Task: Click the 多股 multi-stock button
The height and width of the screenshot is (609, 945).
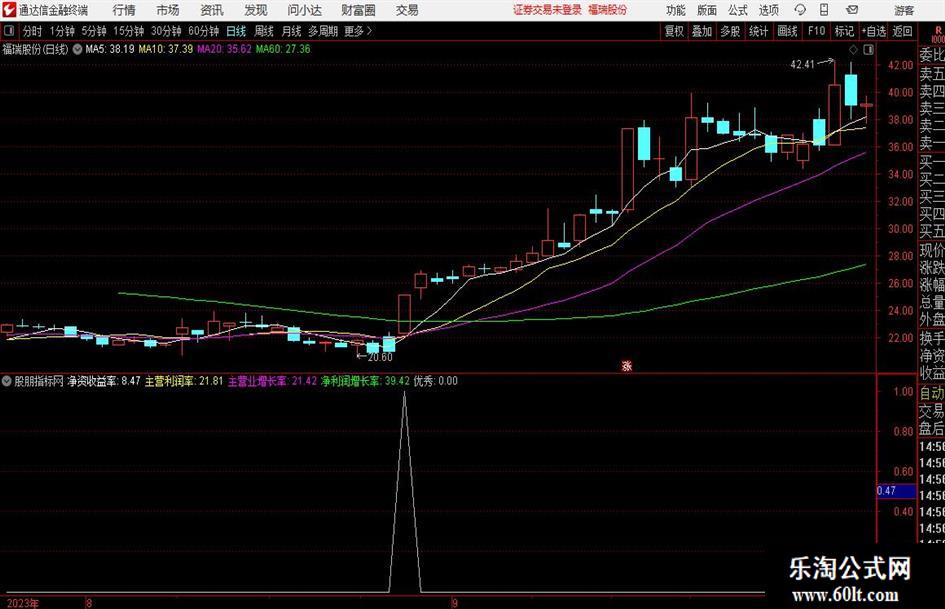Action: [730, 31]
